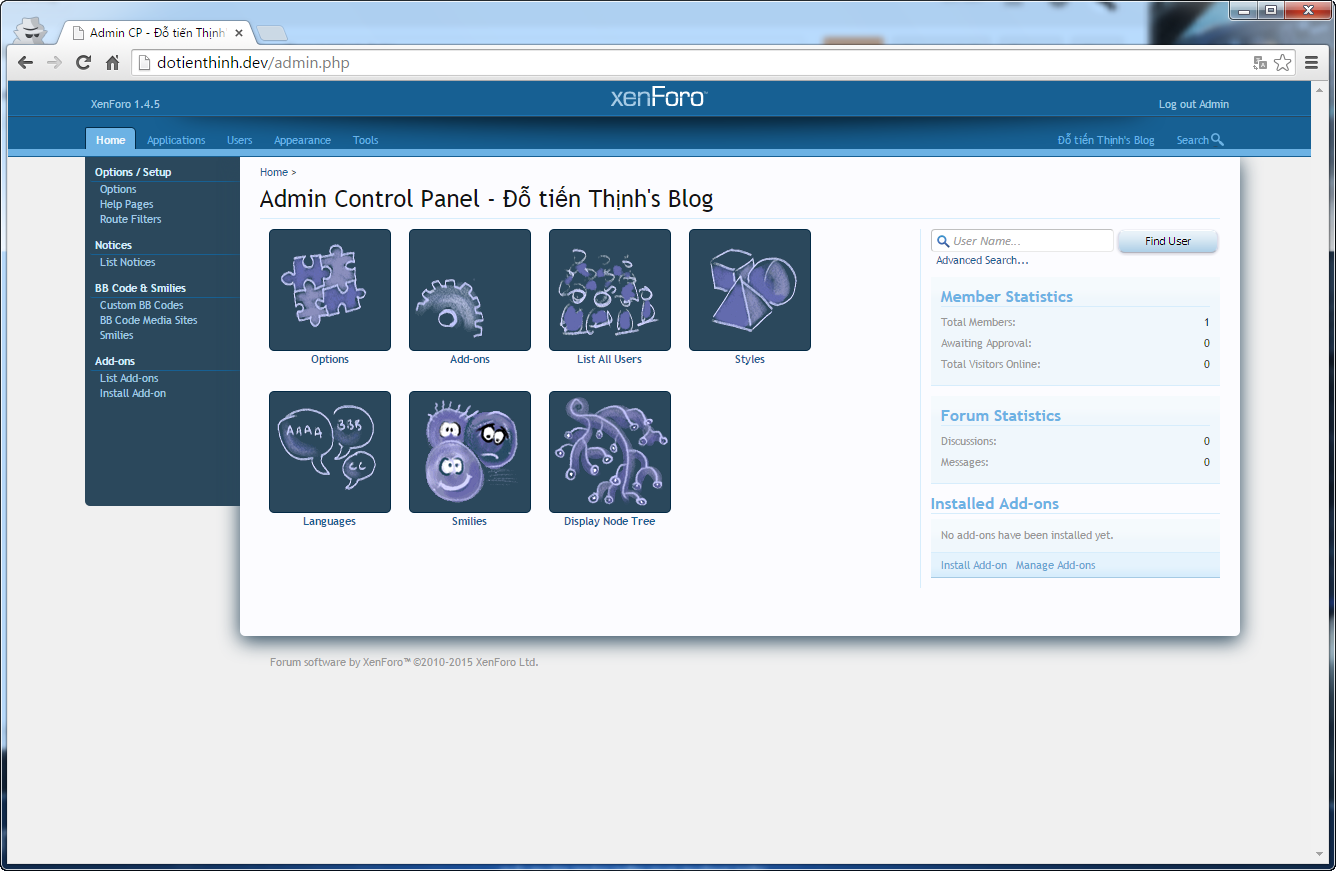The width and height of the screenshot is (1336, 871).
Task: Click Manage Add-ons link
Action: (x=1056, y=565)
